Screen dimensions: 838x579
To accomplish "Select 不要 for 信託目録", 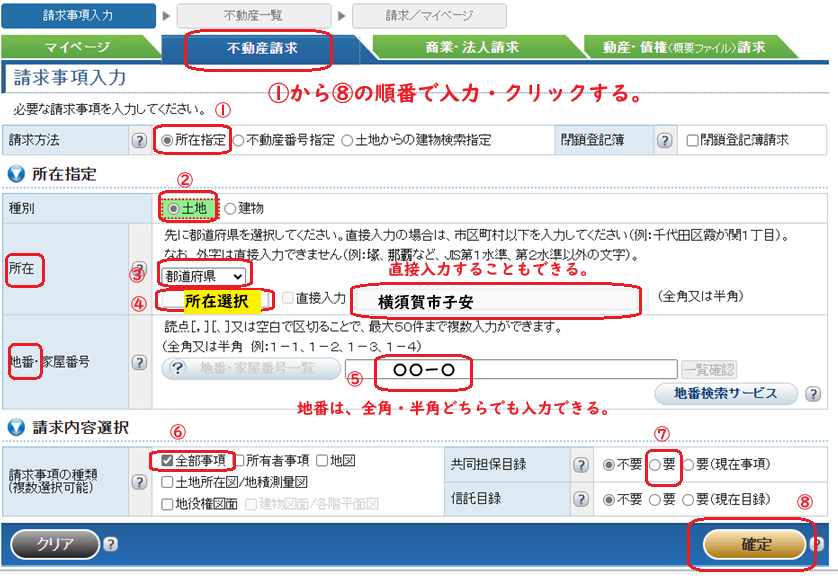I will pos(609,500).
